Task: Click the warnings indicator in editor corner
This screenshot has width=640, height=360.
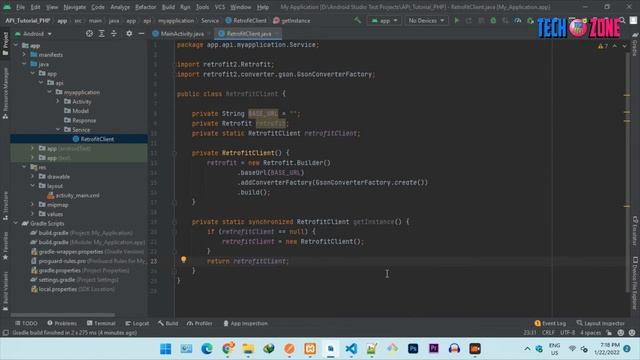Action: click(x=603, y=46)
